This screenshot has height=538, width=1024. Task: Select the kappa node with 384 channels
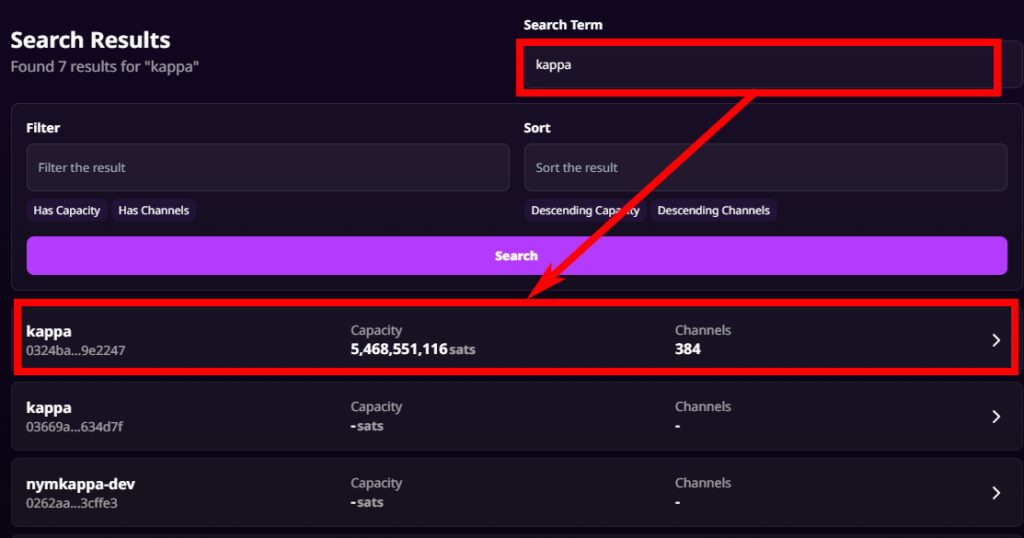(516, 339)
